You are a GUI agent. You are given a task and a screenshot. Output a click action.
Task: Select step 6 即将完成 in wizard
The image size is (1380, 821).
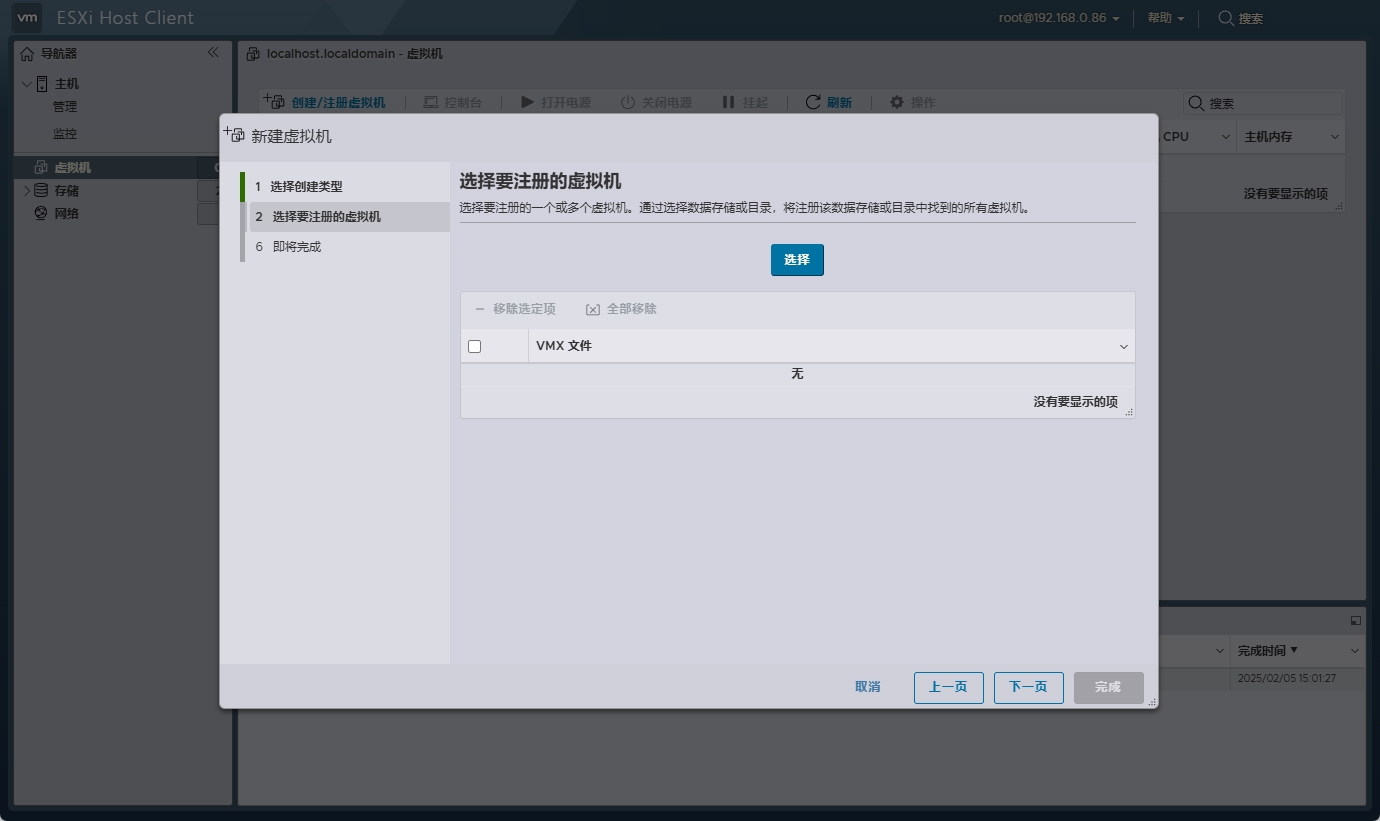[x=296, y=247]
